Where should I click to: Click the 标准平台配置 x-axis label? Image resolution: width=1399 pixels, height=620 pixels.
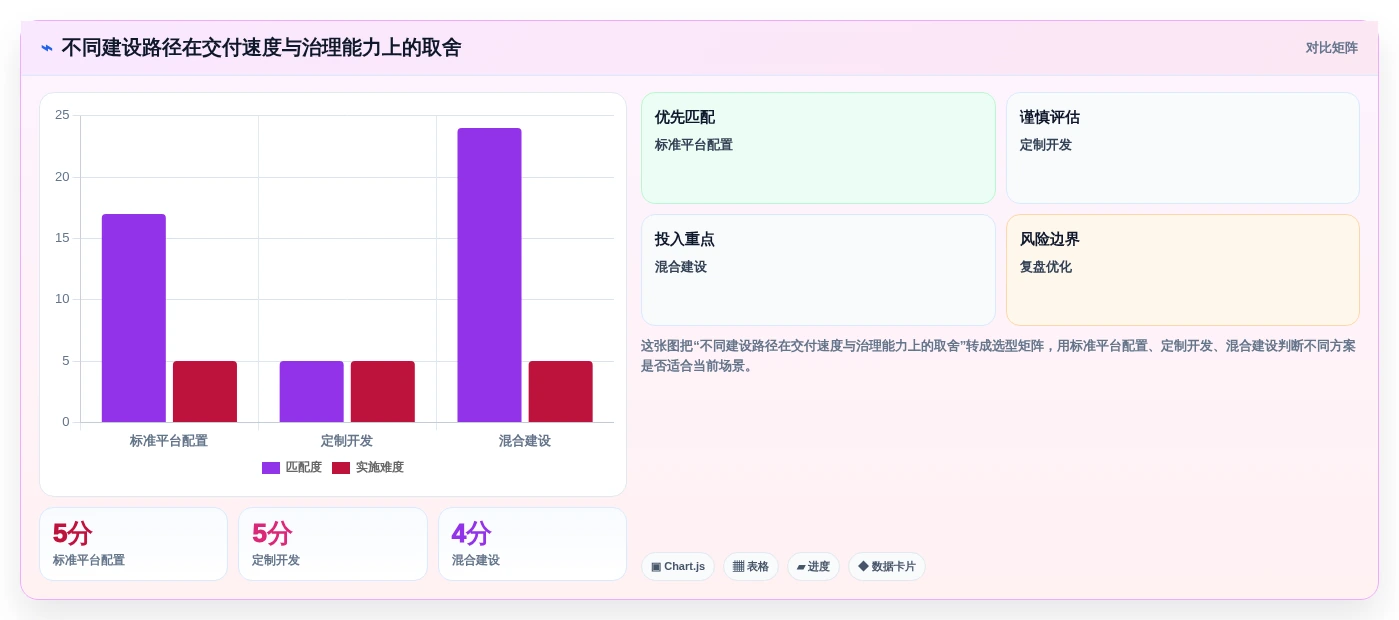(169, 441)
